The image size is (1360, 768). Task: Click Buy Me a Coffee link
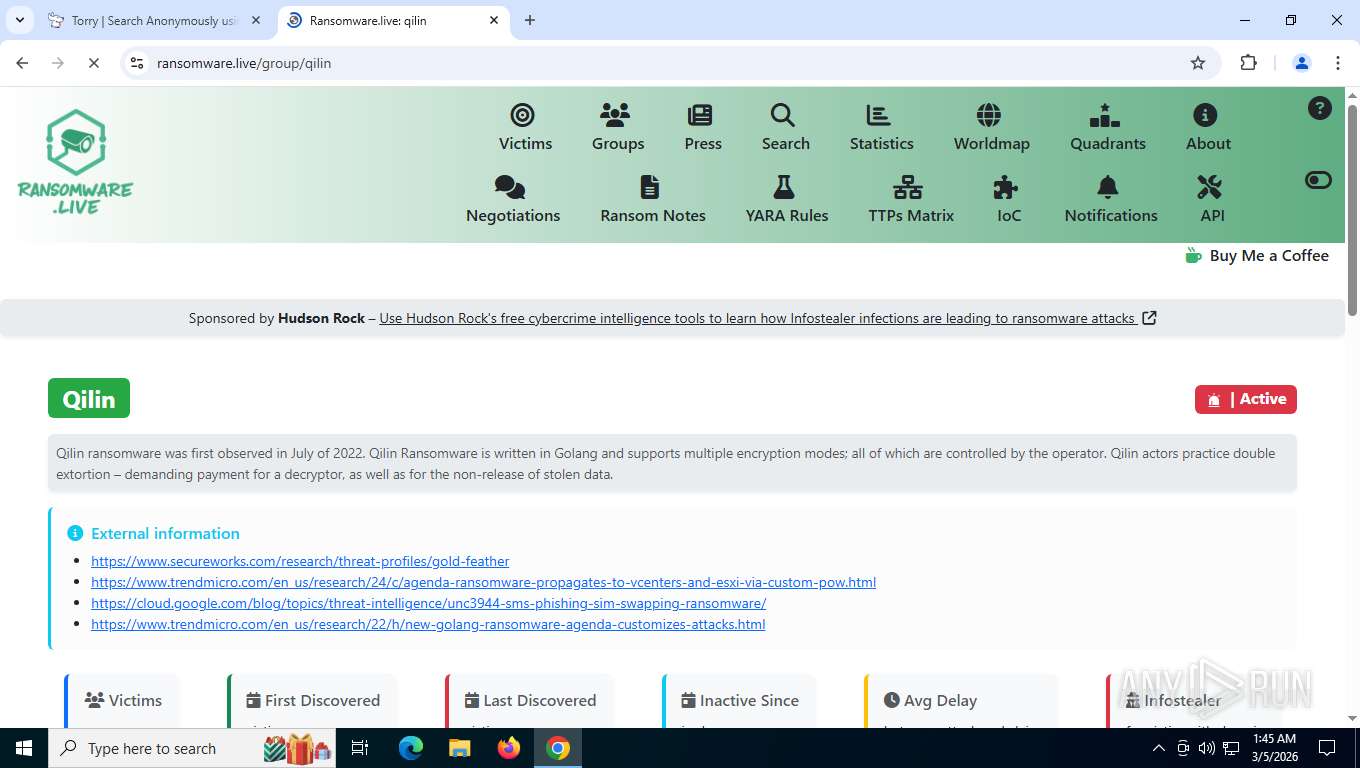tap(1257, 256)
